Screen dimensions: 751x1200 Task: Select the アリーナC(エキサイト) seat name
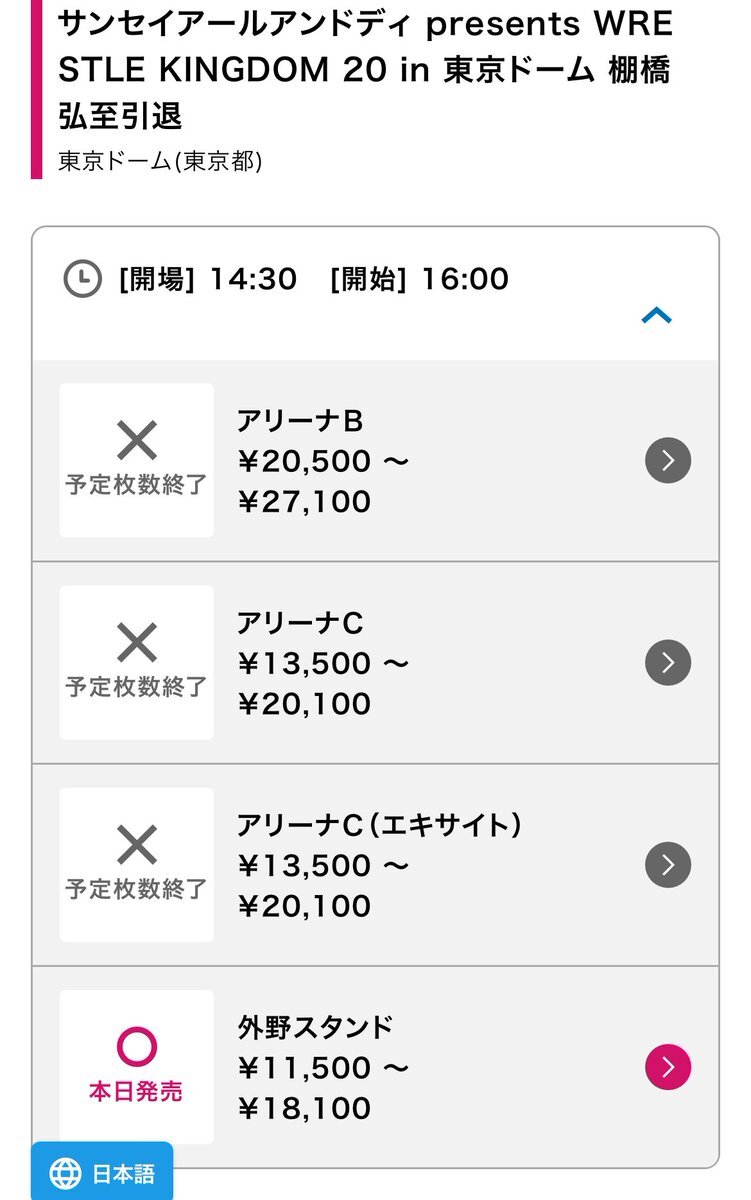[380, 825]
